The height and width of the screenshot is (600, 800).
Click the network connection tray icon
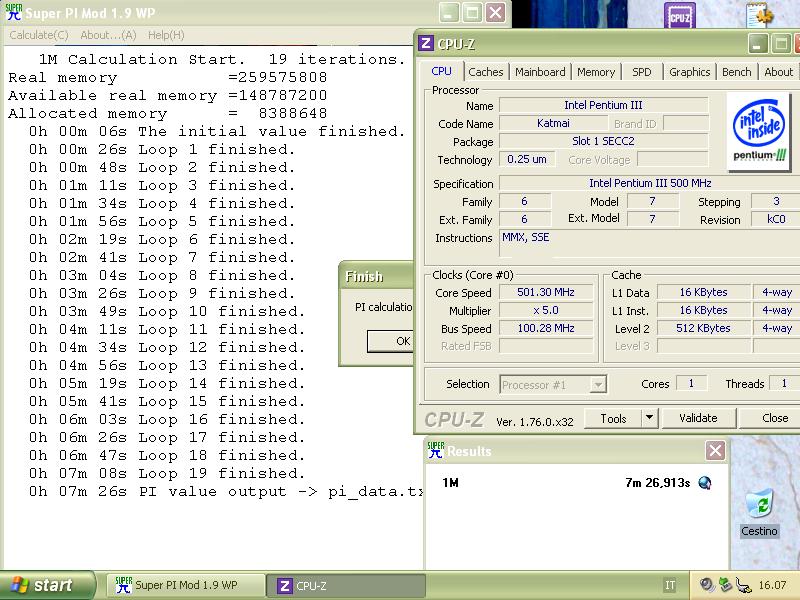[x=743, y=585]
